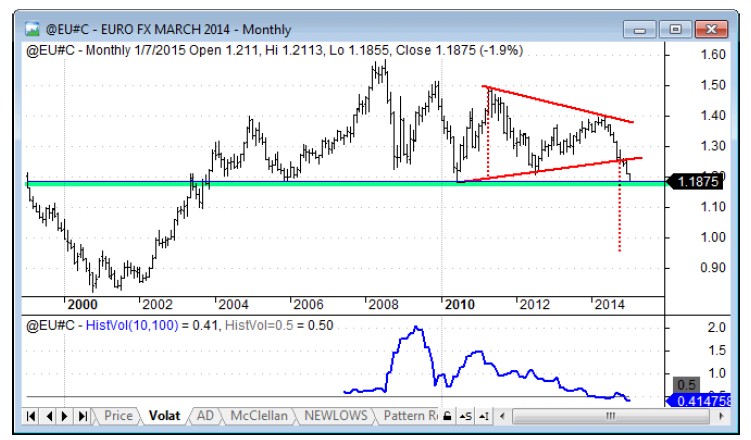Click the chart window title-bar icon
The height and width of the screenshot is (440, 751).
[32, 29]
